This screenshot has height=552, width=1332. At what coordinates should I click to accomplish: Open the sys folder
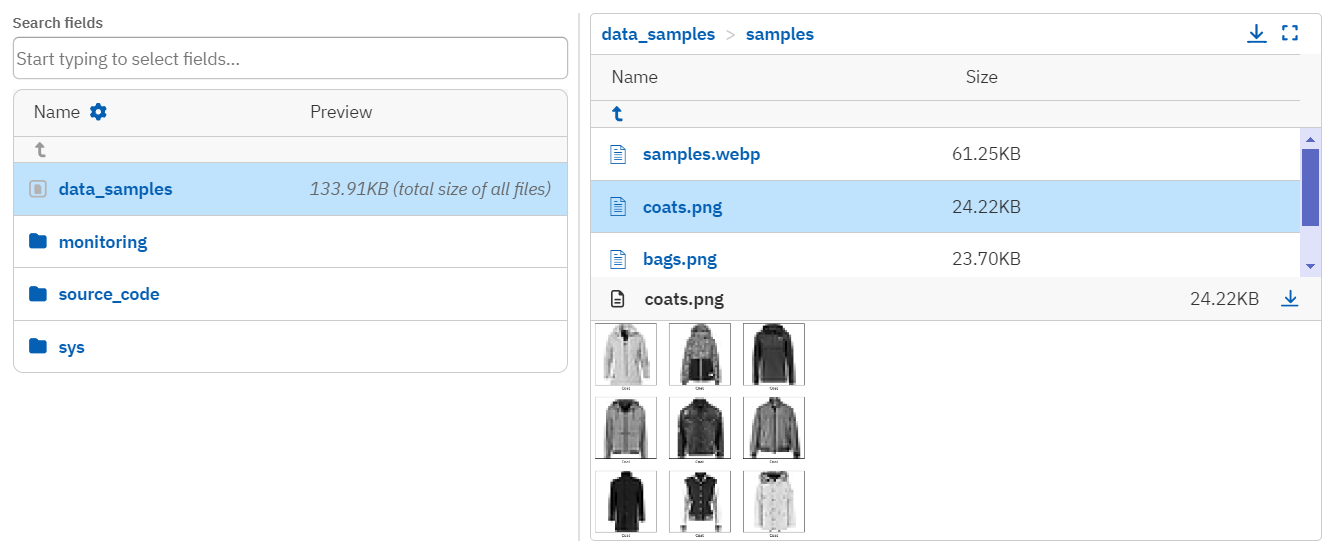point(71,347)
